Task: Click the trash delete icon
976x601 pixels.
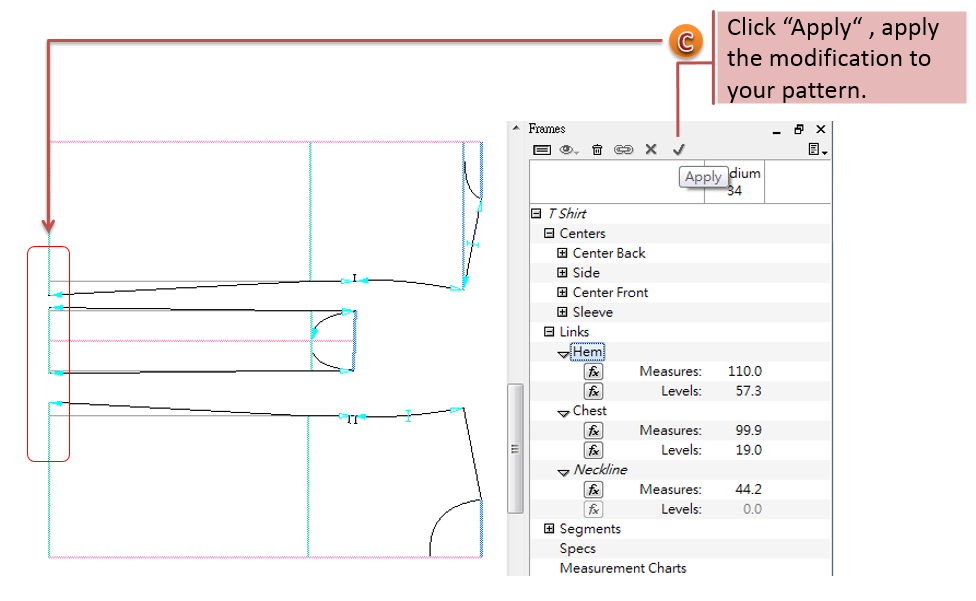Action: (x=597, y=149)
